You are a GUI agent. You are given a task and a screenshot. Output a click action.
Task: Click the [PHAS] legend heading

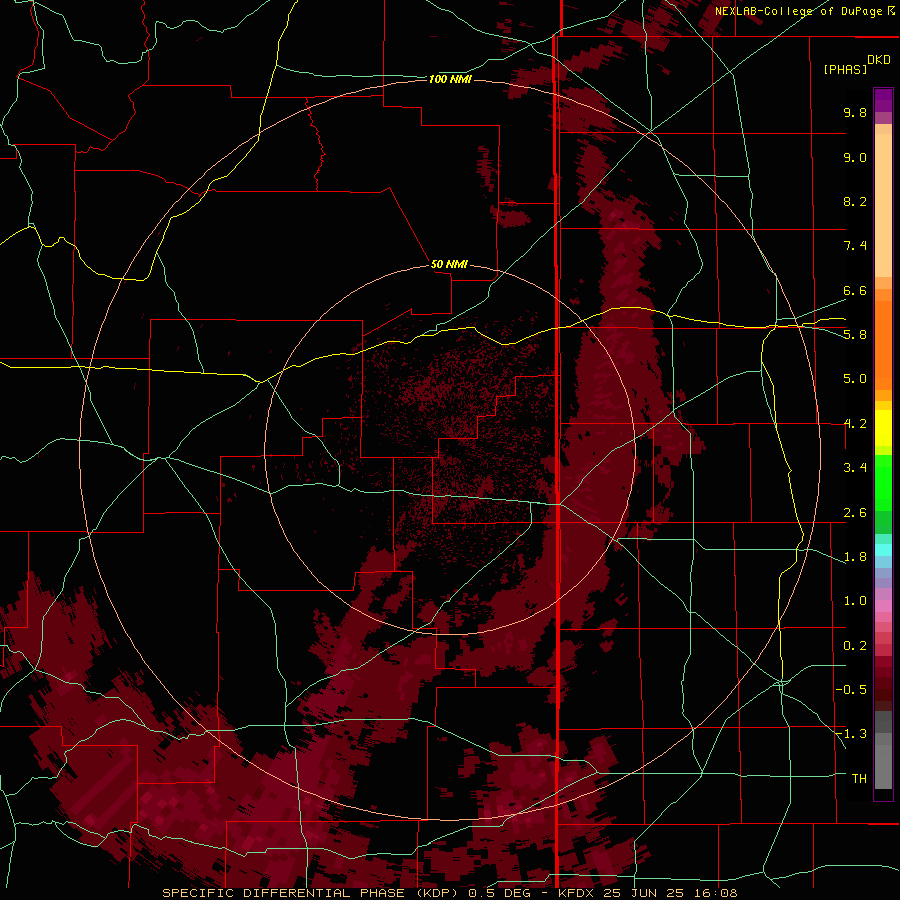pos(845,69)
